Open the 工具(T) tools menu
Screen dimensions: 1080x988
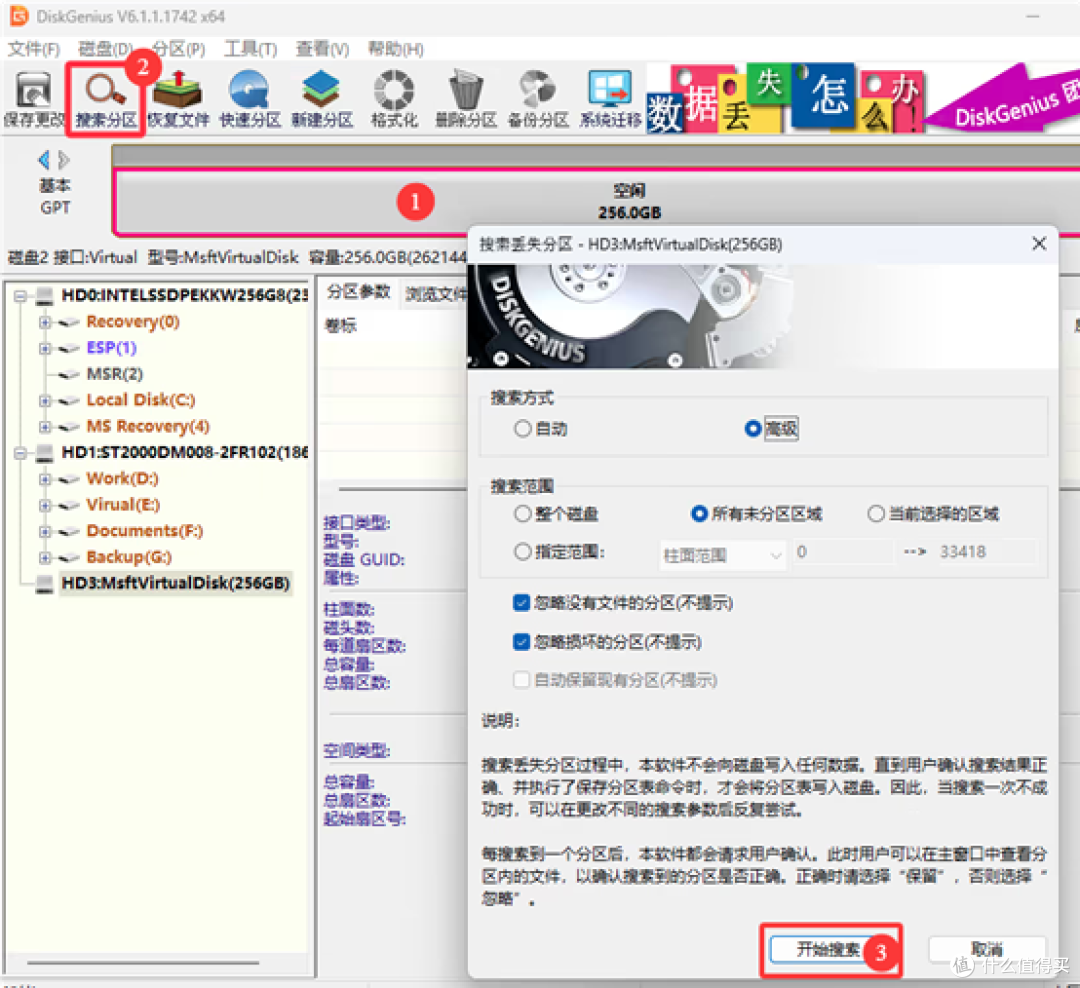click(x=251, y=50)
